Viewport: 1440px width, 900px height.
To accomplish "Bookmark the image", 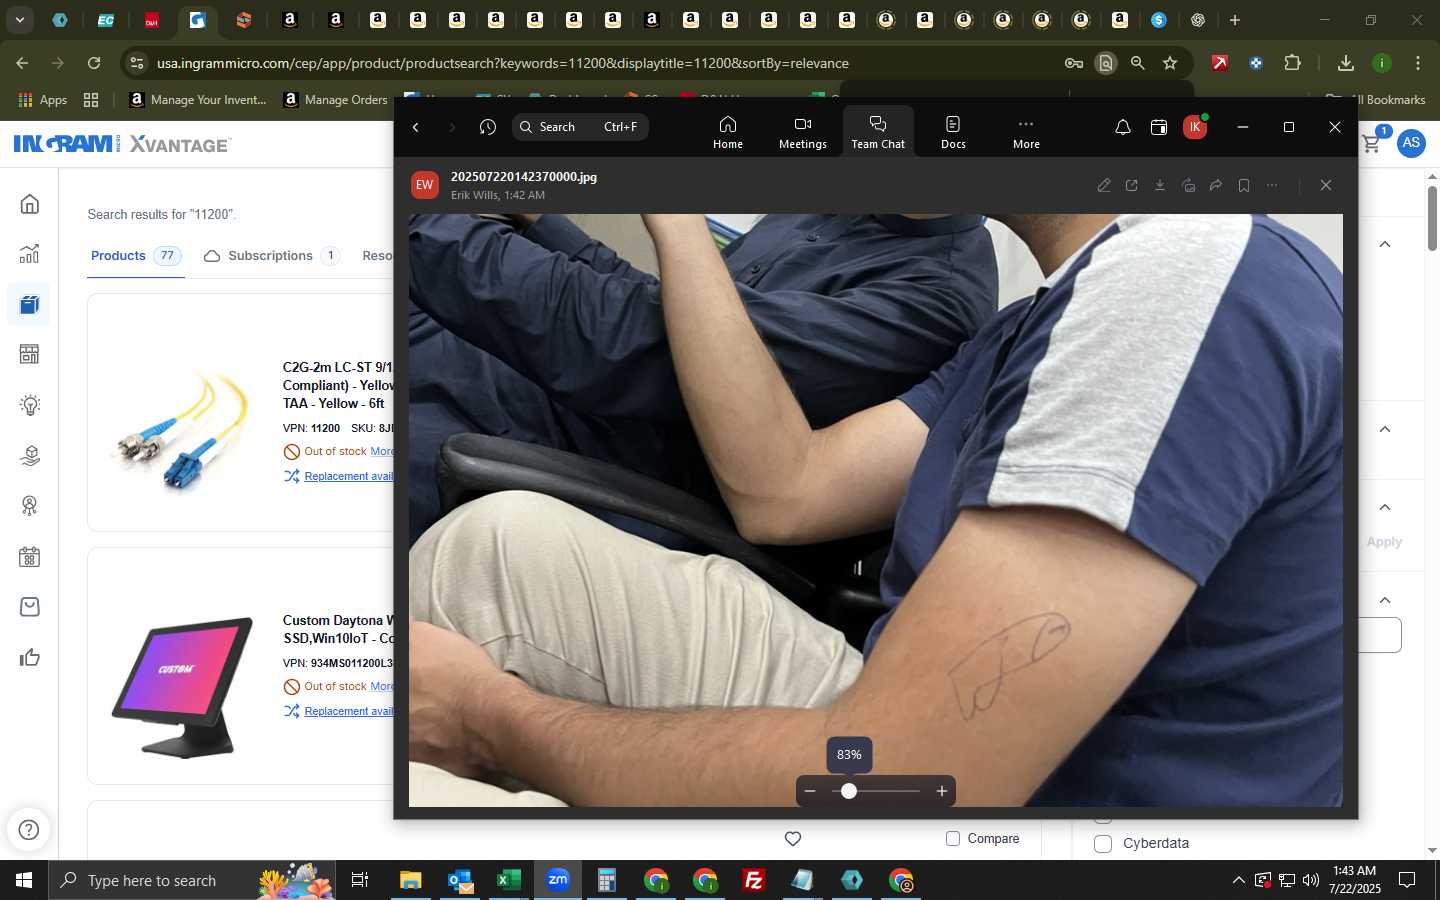I will pos(1244,185).
